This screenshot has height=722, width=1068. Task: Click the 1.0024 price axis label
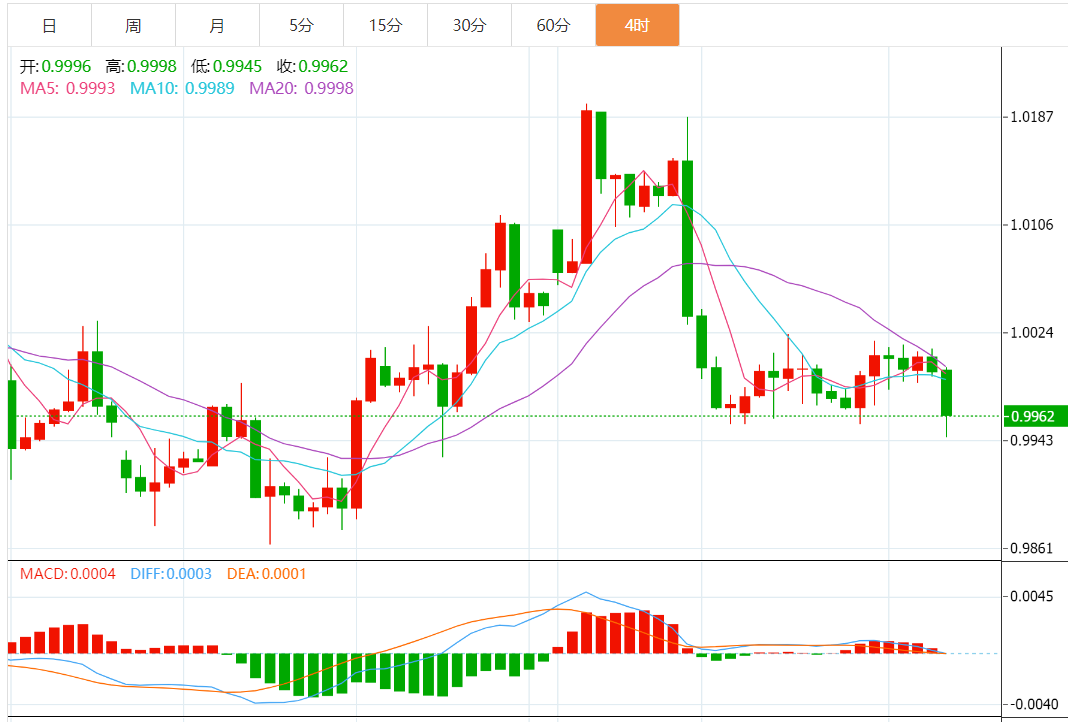pyautogui.click(x=1032, y=332)
